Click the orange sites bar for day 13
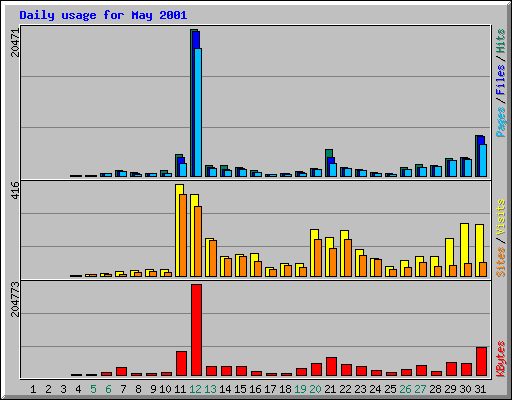Viewport: 512px width, 400px height. coord(213,258)
